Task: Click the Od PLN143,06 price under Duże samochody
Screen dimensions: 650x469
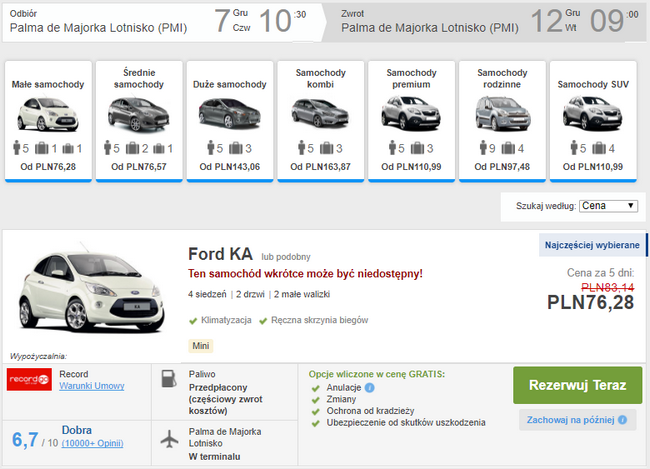Action: (x=230, y=167)
